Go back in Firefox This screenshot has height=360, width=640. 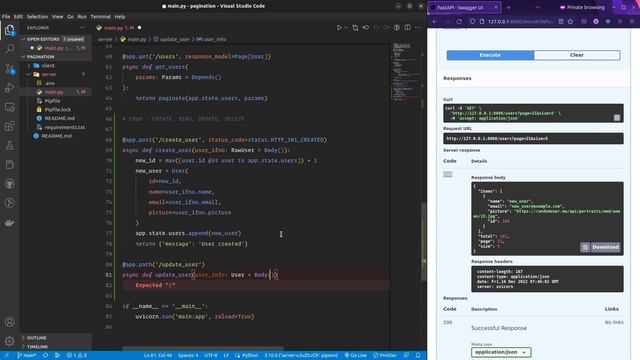click(435, 21)
